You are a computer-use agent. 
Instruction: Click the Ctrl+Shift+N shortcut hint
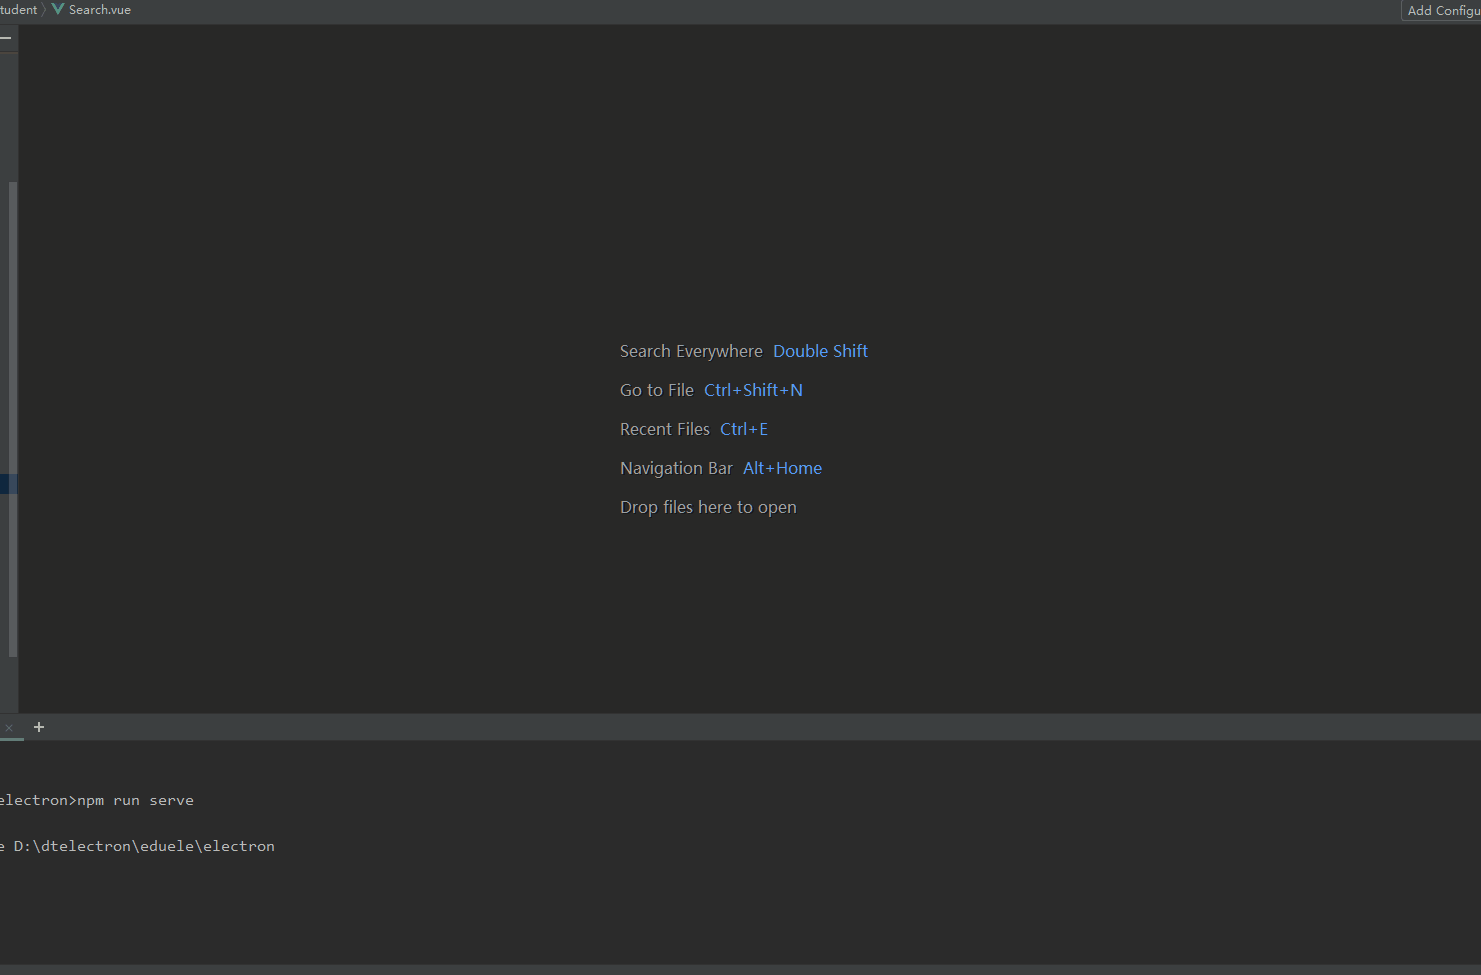(753, 390)
